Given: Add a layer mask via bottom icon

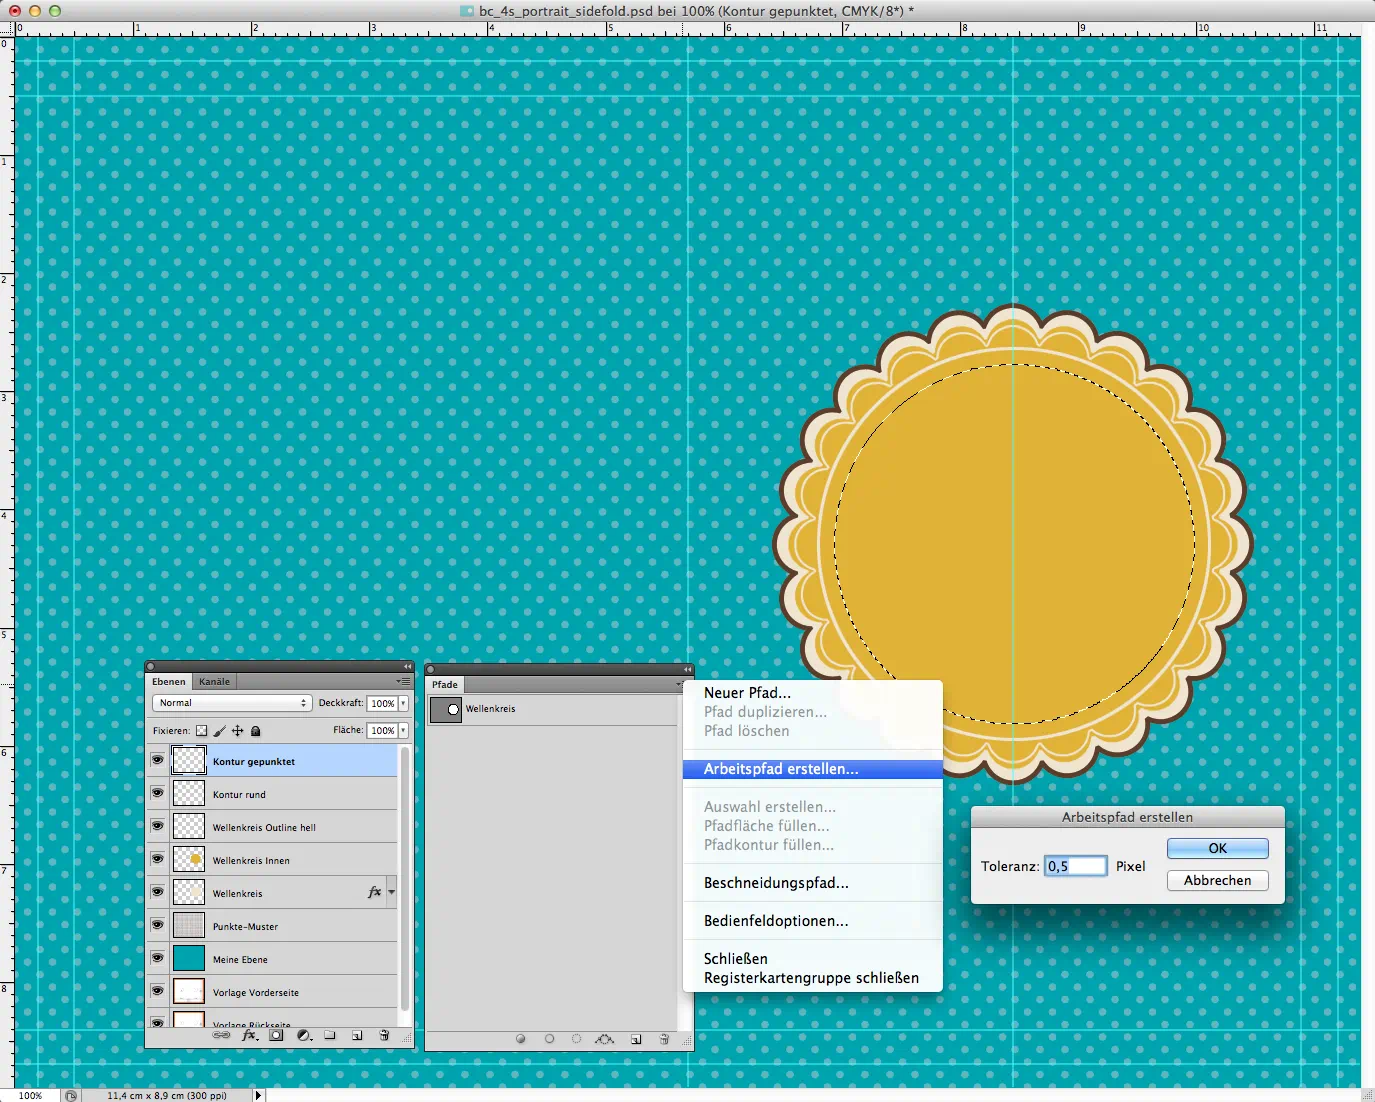Looking at the screenshot, I should [277, 1036].
